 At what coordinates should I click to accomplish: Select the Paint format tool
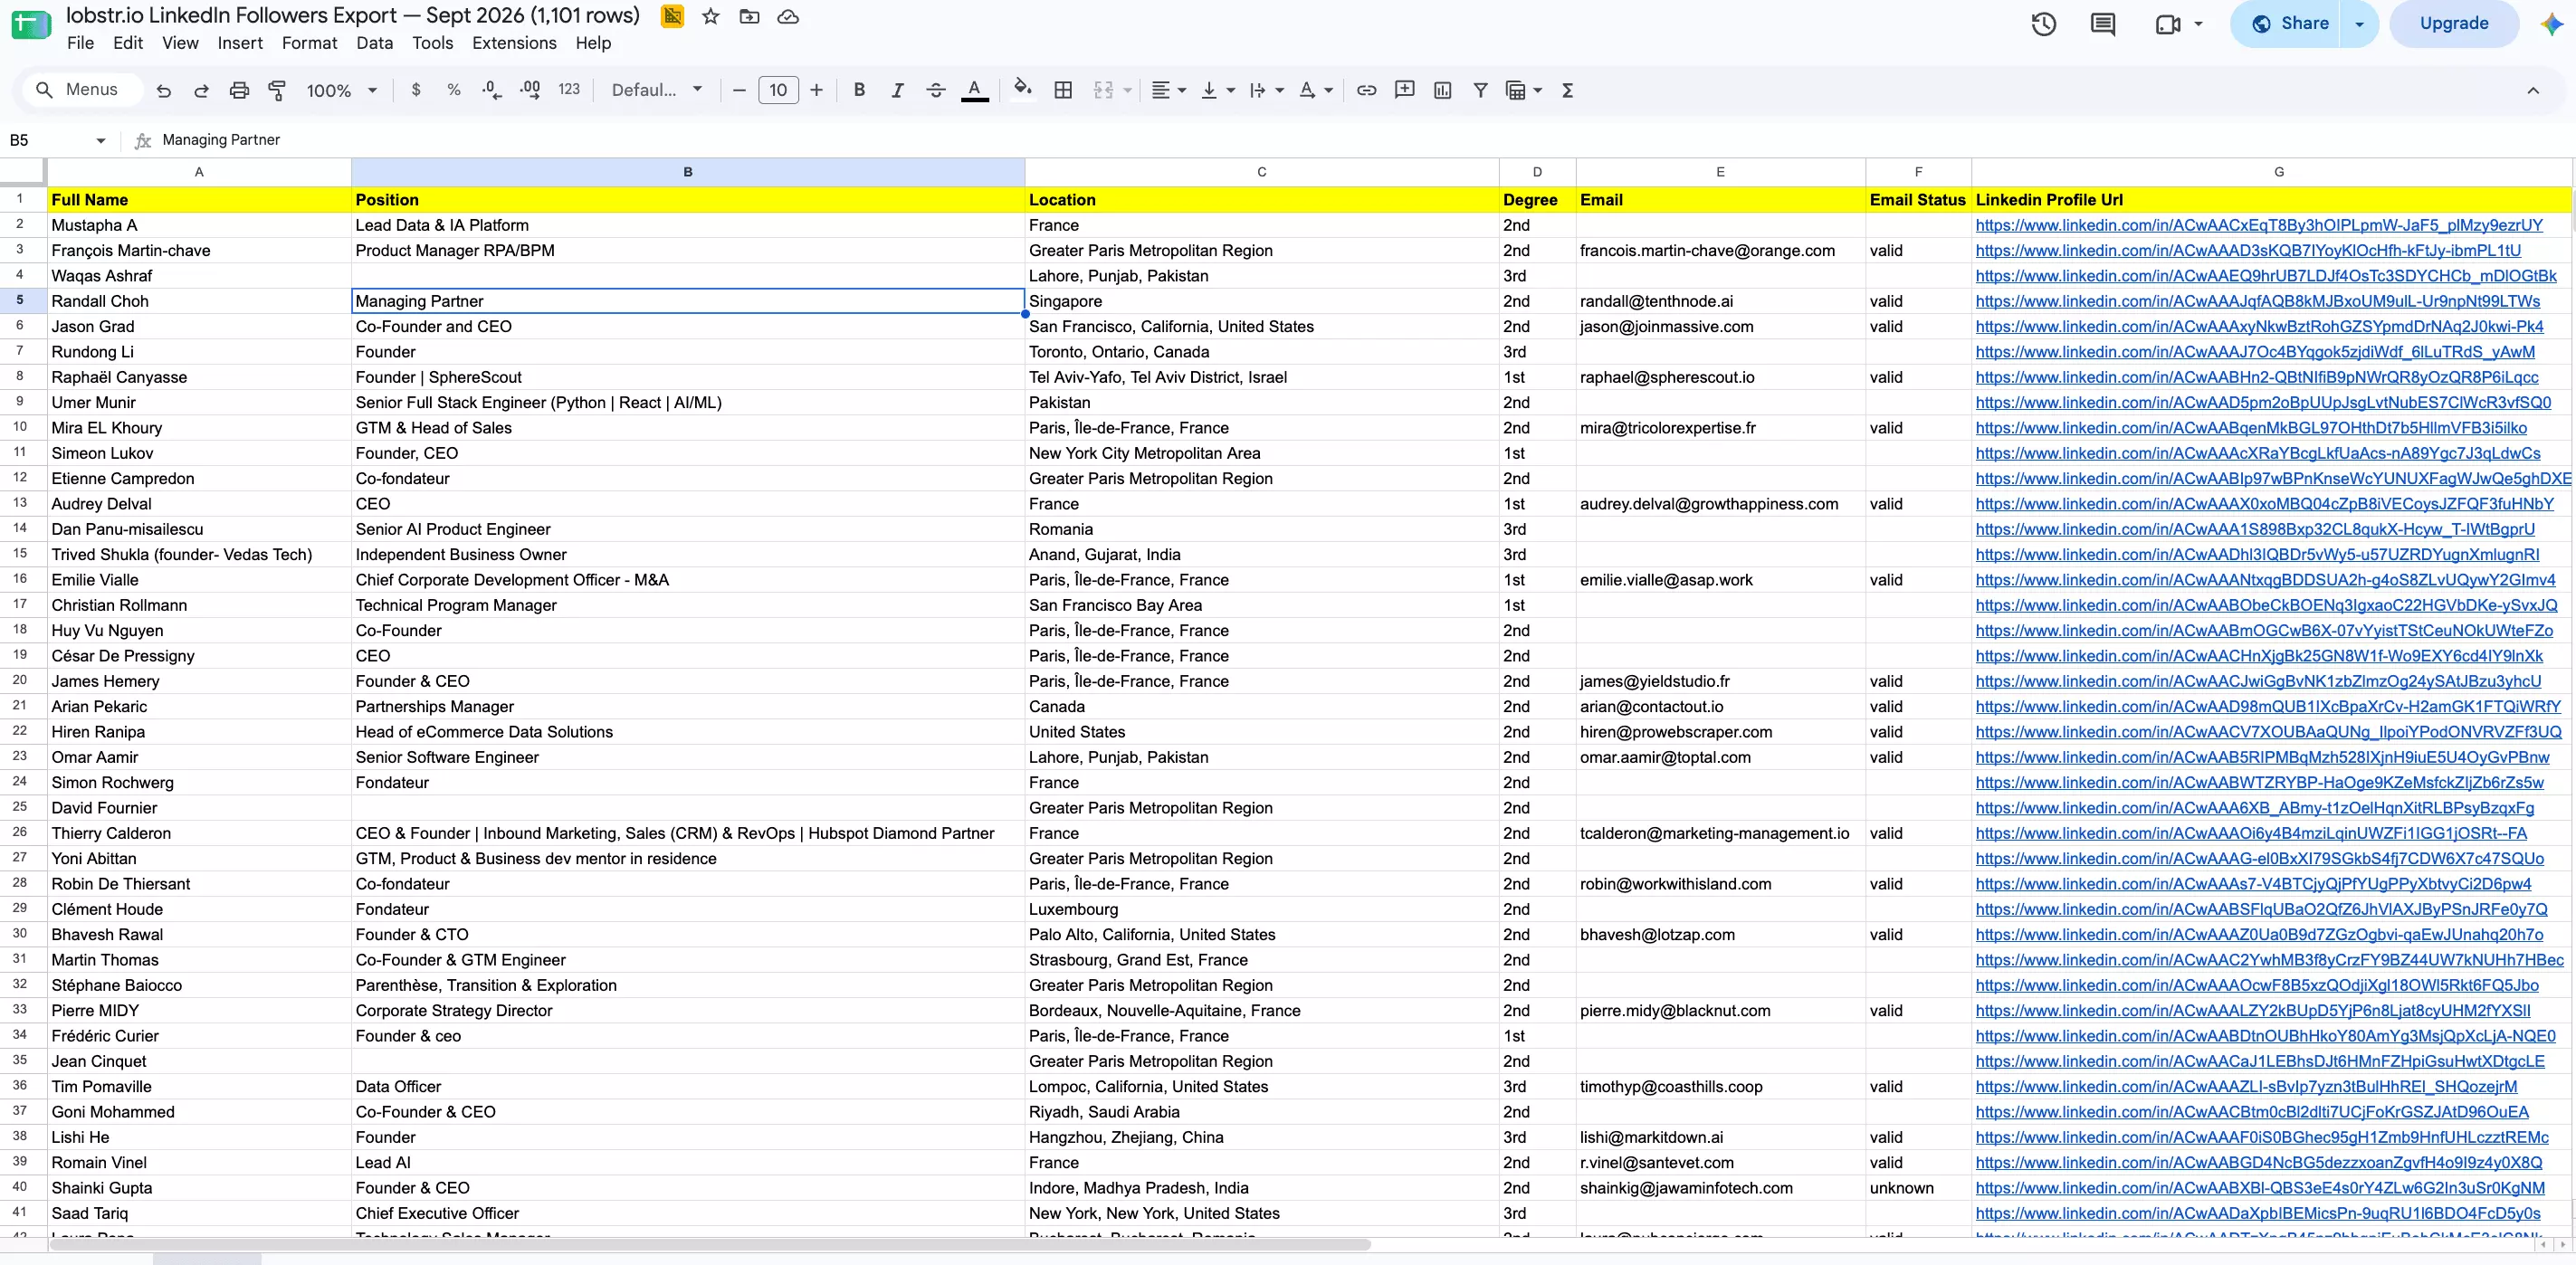[x=277, y=90]
